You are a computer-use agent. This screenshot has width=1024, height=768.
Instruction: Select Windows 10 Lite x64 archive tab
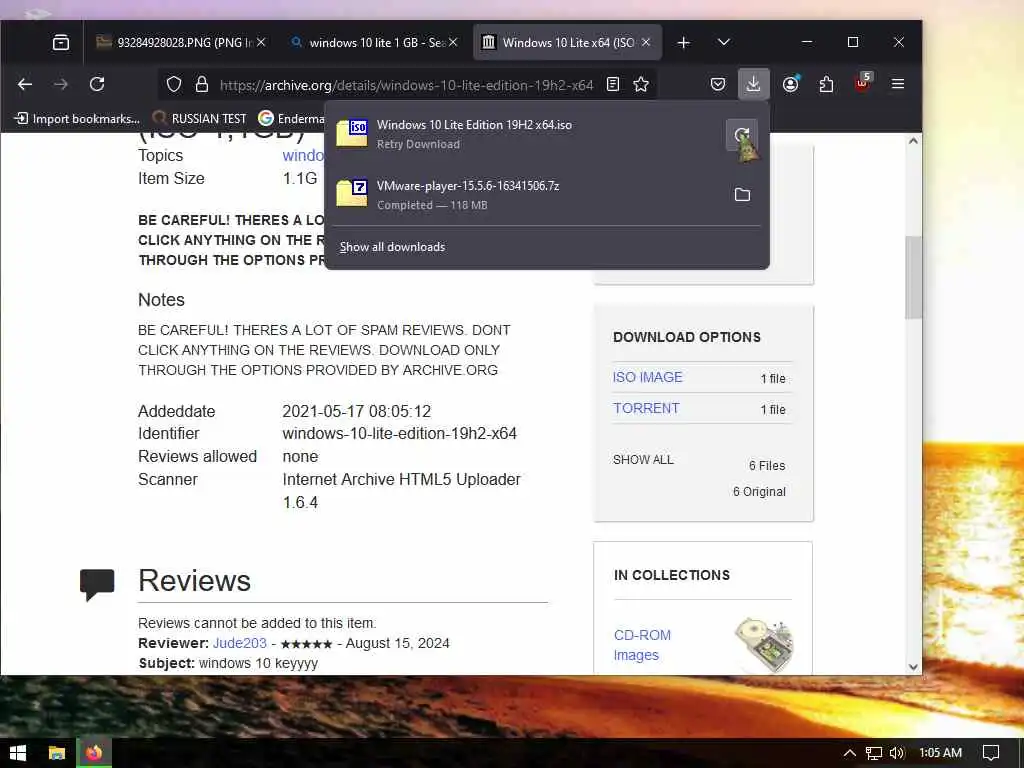[x=568, y=42]
